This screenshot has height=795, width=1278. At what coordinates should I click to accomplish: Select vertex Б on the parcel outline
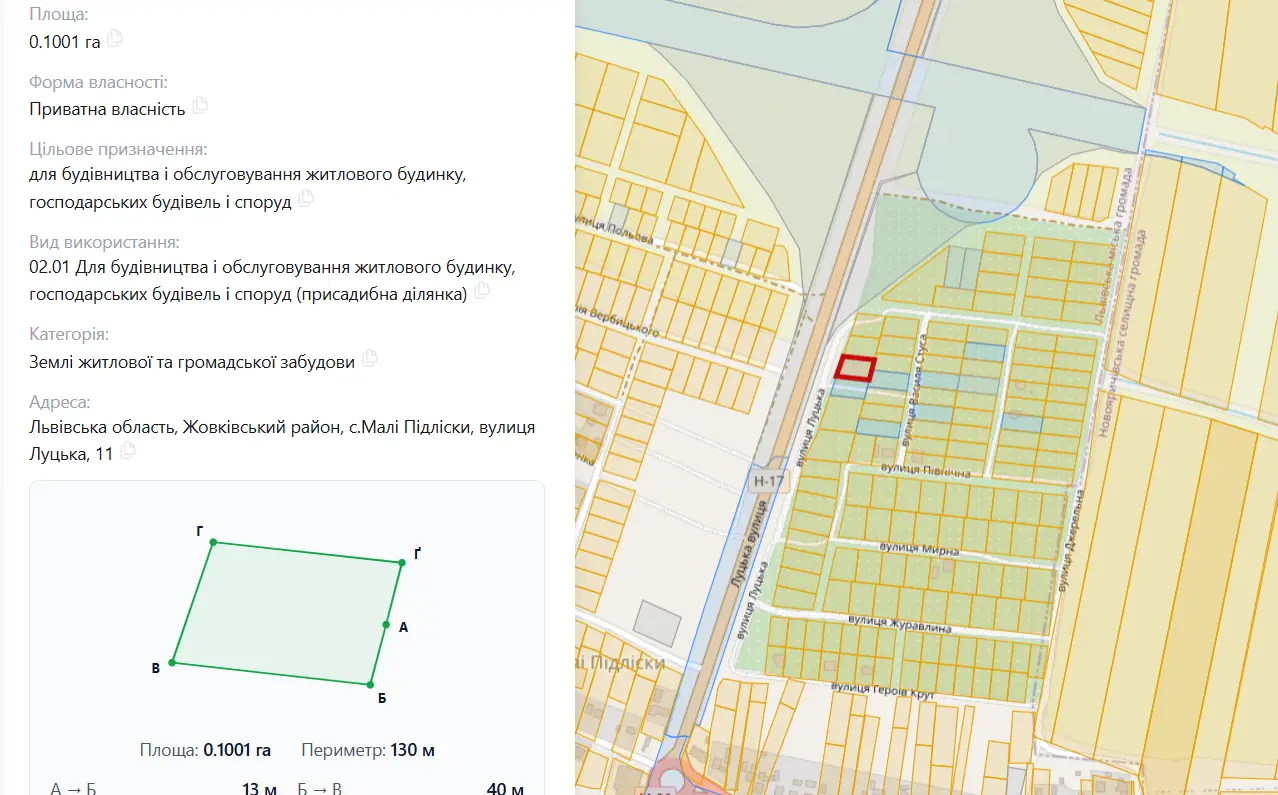pos(370,685)
